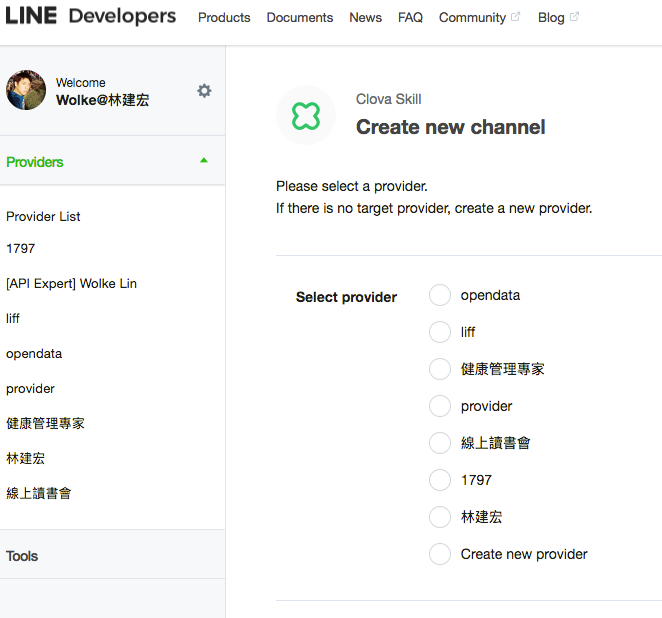This screenshot has width=662, height=618.
Task: Select the 線上讀書會 provider radio button
Action: 440,443
